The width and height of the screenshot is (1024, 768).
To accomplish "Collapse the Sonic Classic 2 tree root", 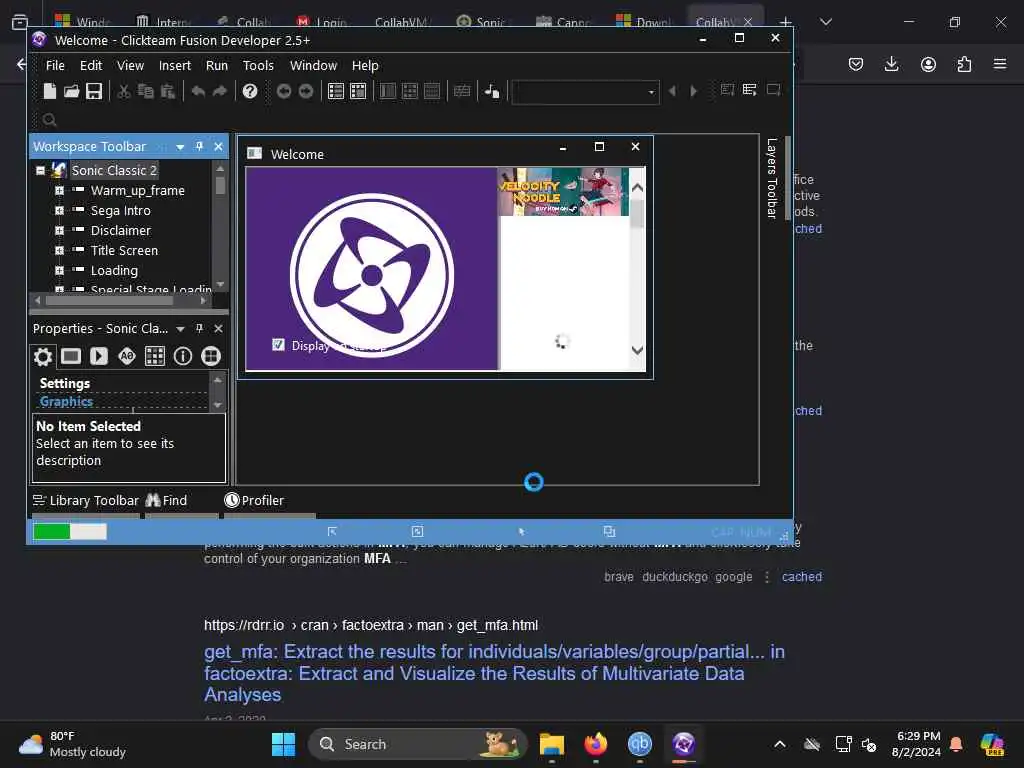I will (x=40, y=170).
